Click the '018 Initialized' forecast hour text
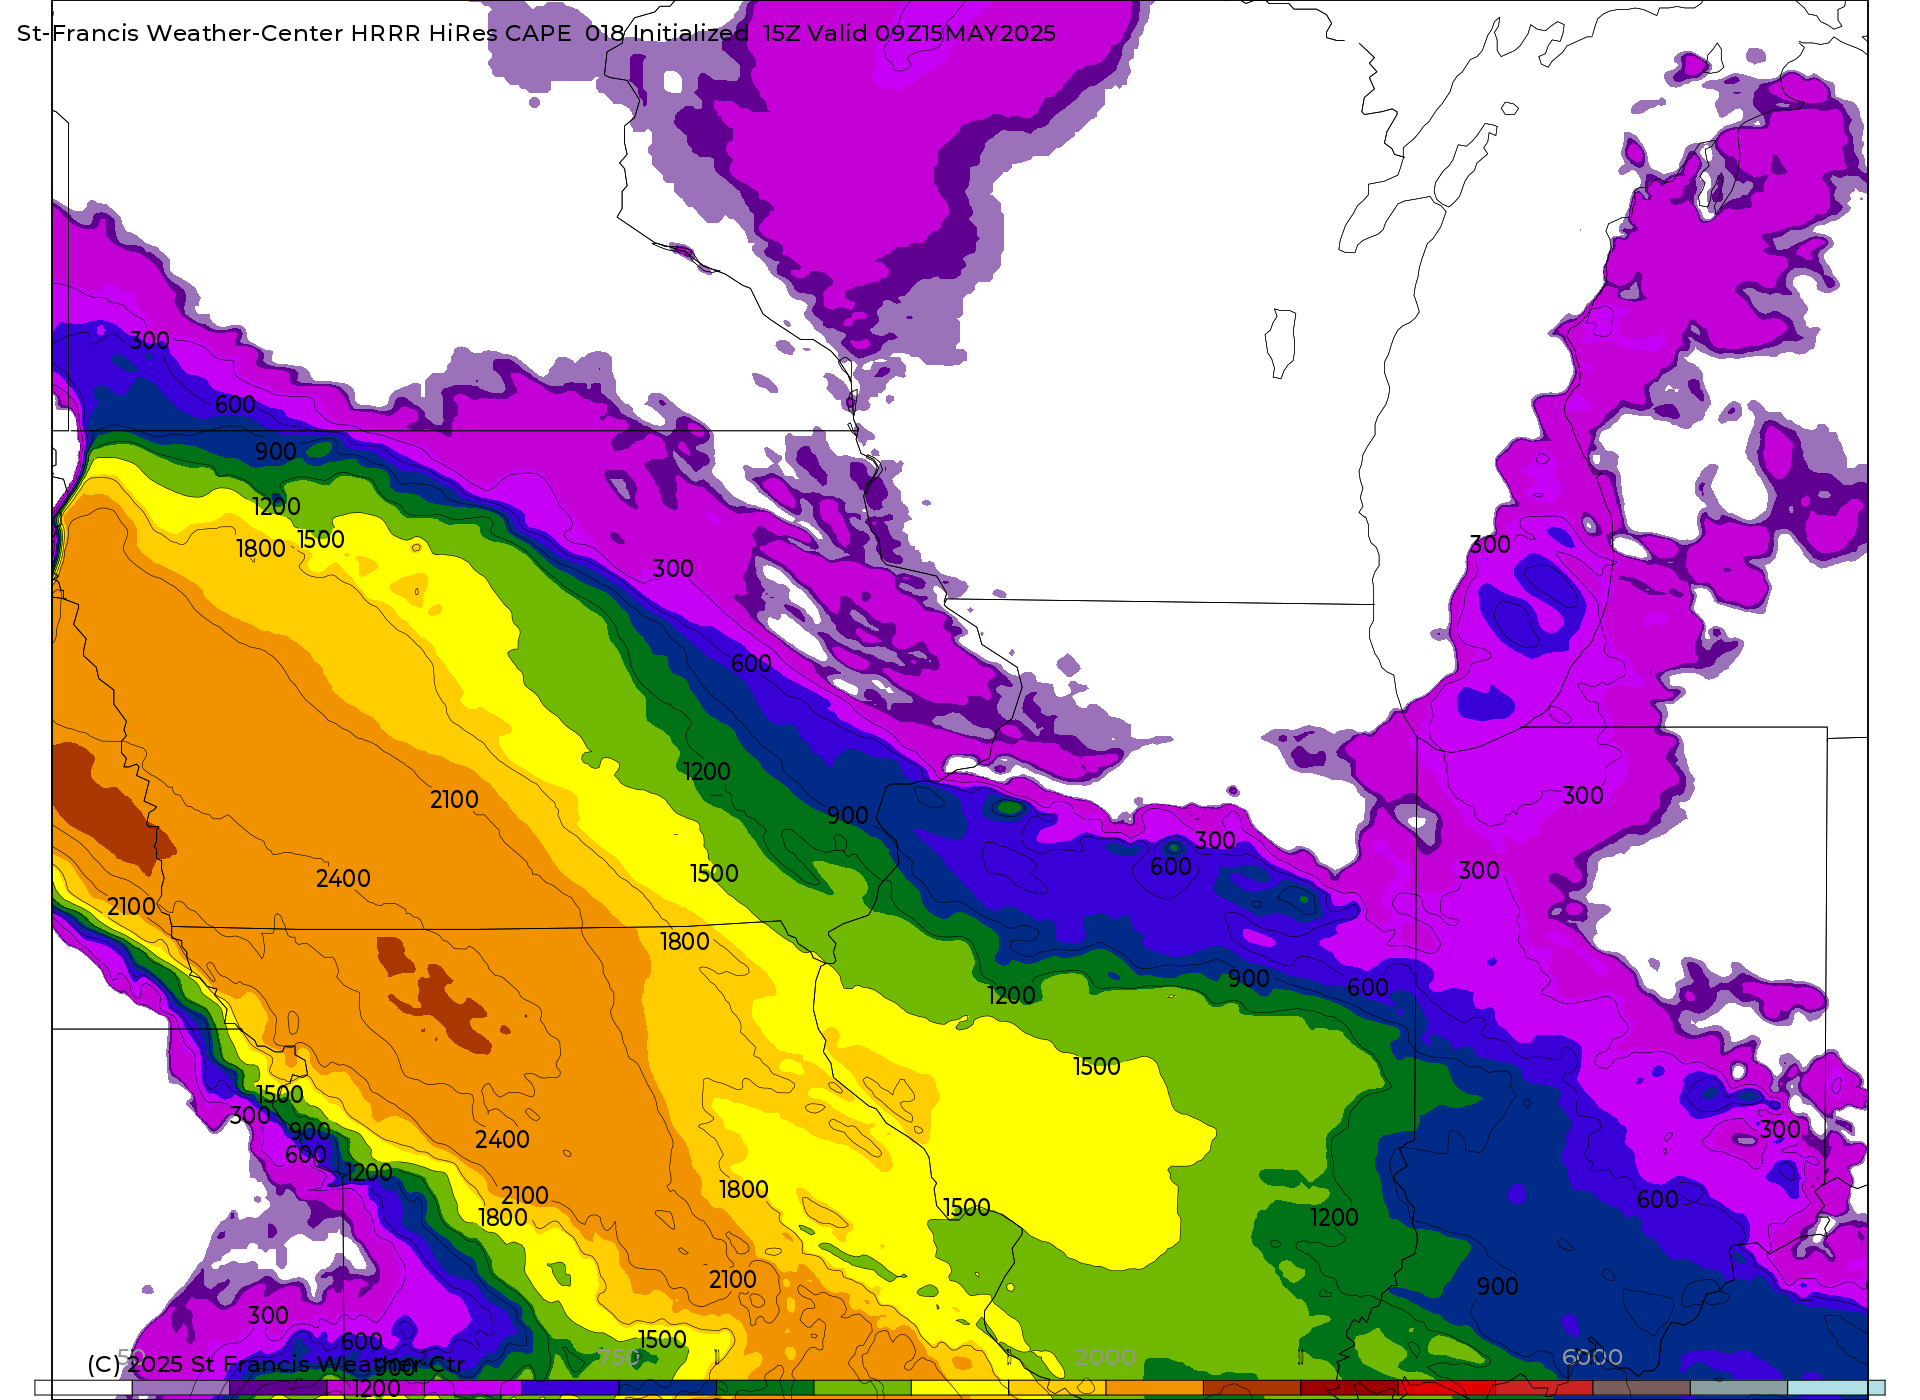Image resolution: width=1920 pixels, height=1400 pixels. tap(667, 33)
